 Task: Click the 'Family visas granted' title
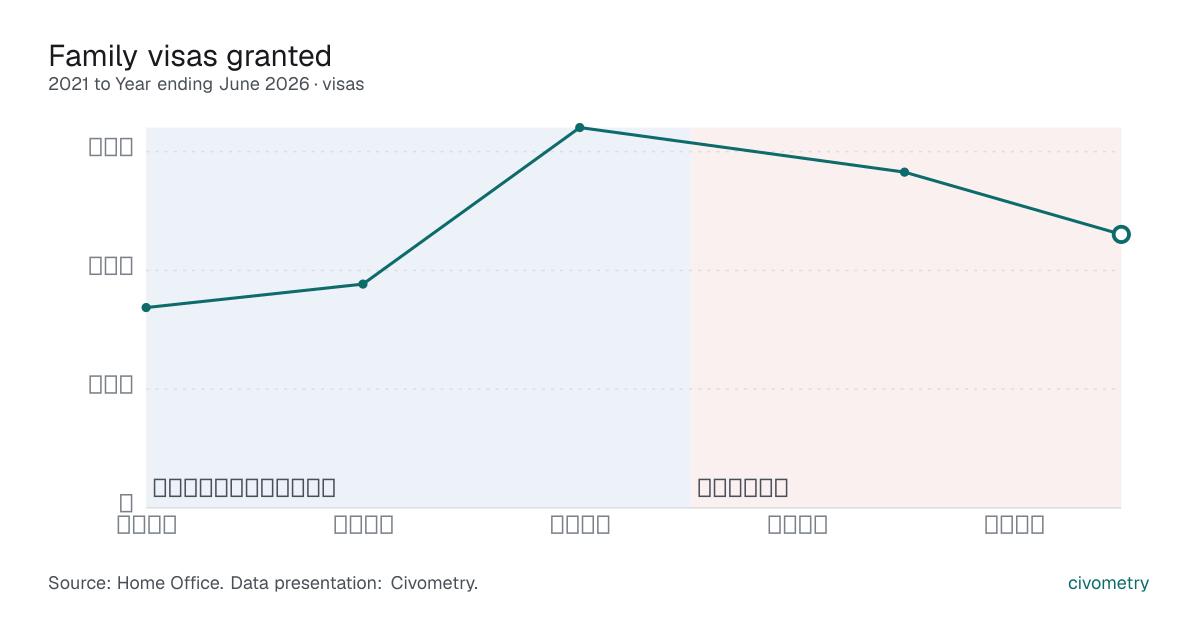coord(189,54)
